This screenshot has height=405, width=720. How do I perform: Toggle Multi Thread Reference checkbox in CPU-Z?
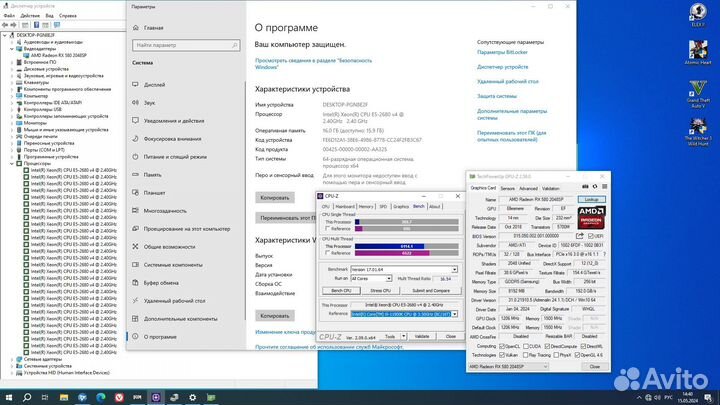pyautogui.click(x=327, y=253)
